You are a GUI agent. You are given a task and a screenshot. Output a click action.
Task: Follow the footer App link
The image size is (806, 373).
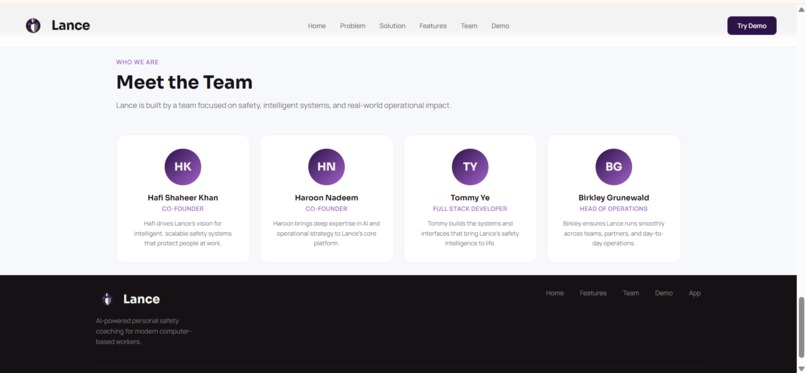point(694,293)
